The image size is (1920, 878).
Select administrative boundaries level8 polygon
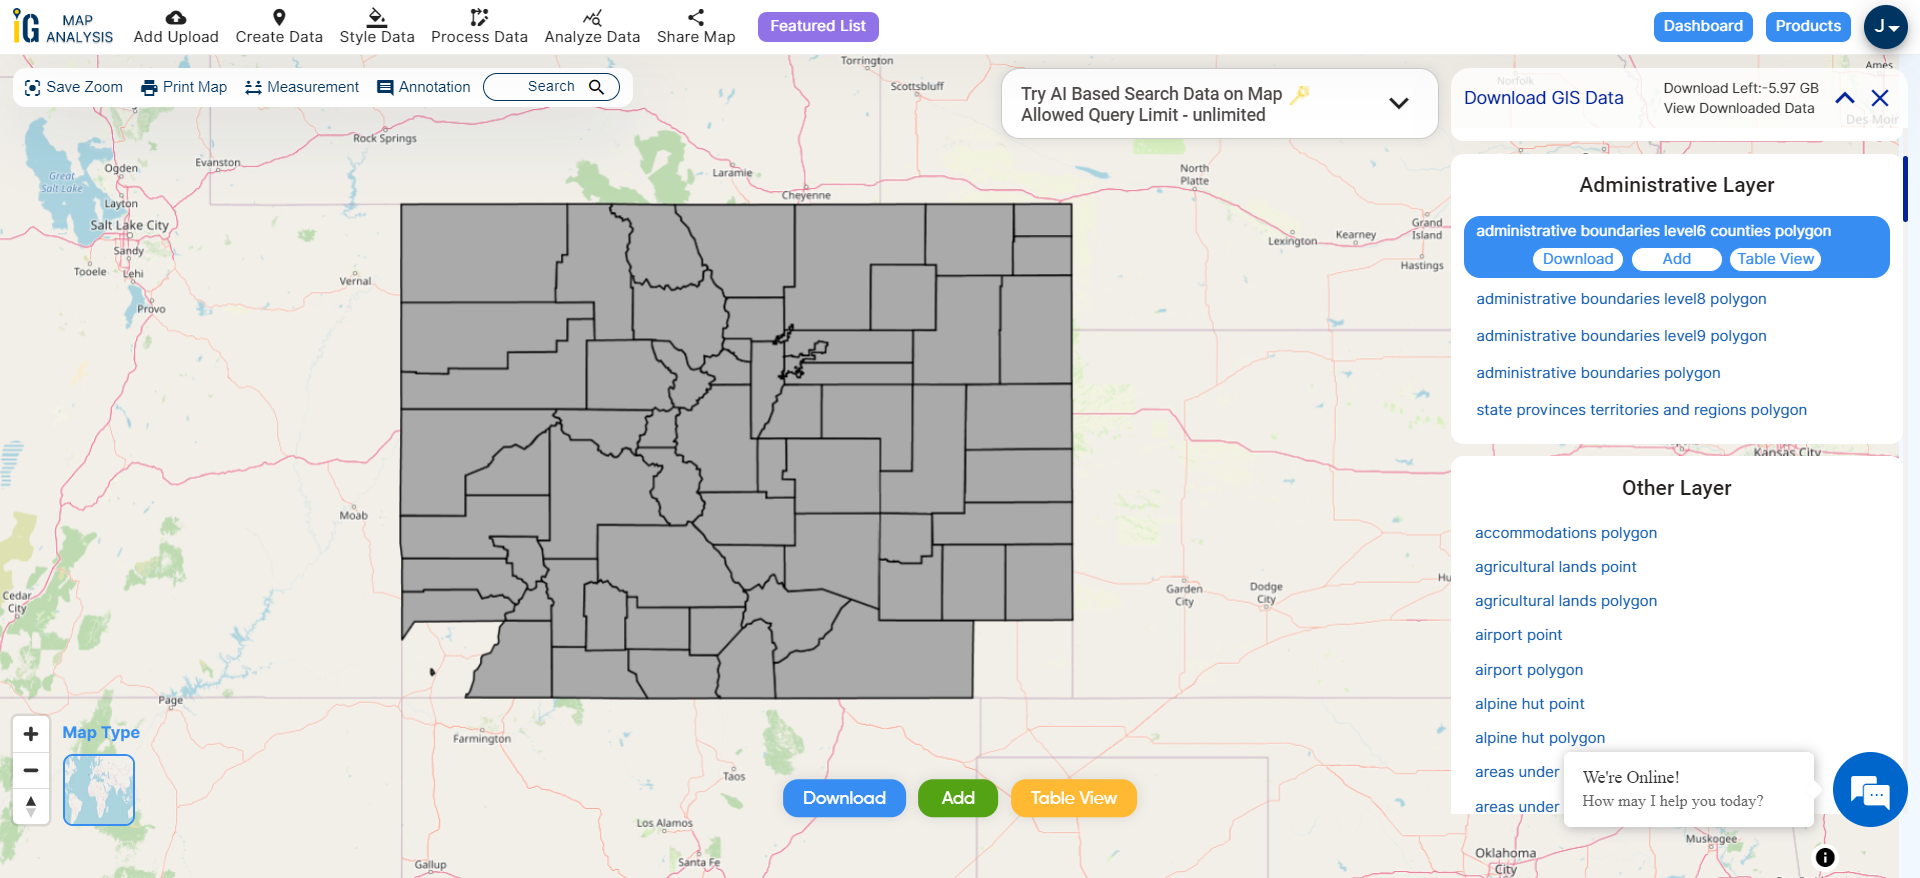coord(1621,299)
